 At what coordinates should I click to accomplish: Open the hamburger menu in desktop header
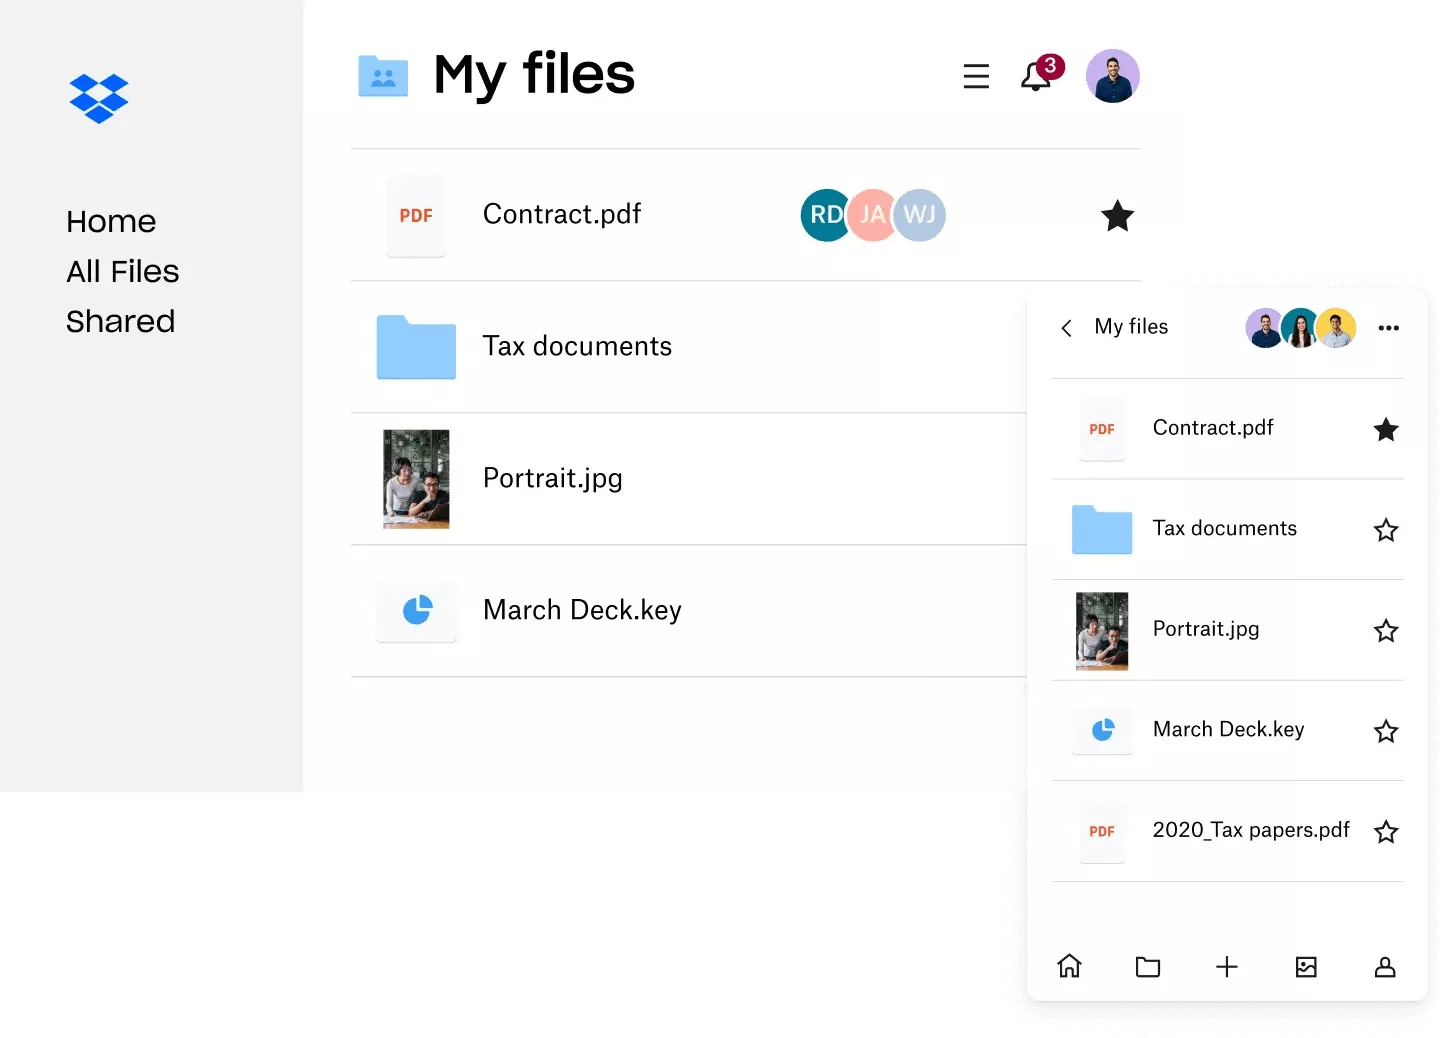pos(976,75)
